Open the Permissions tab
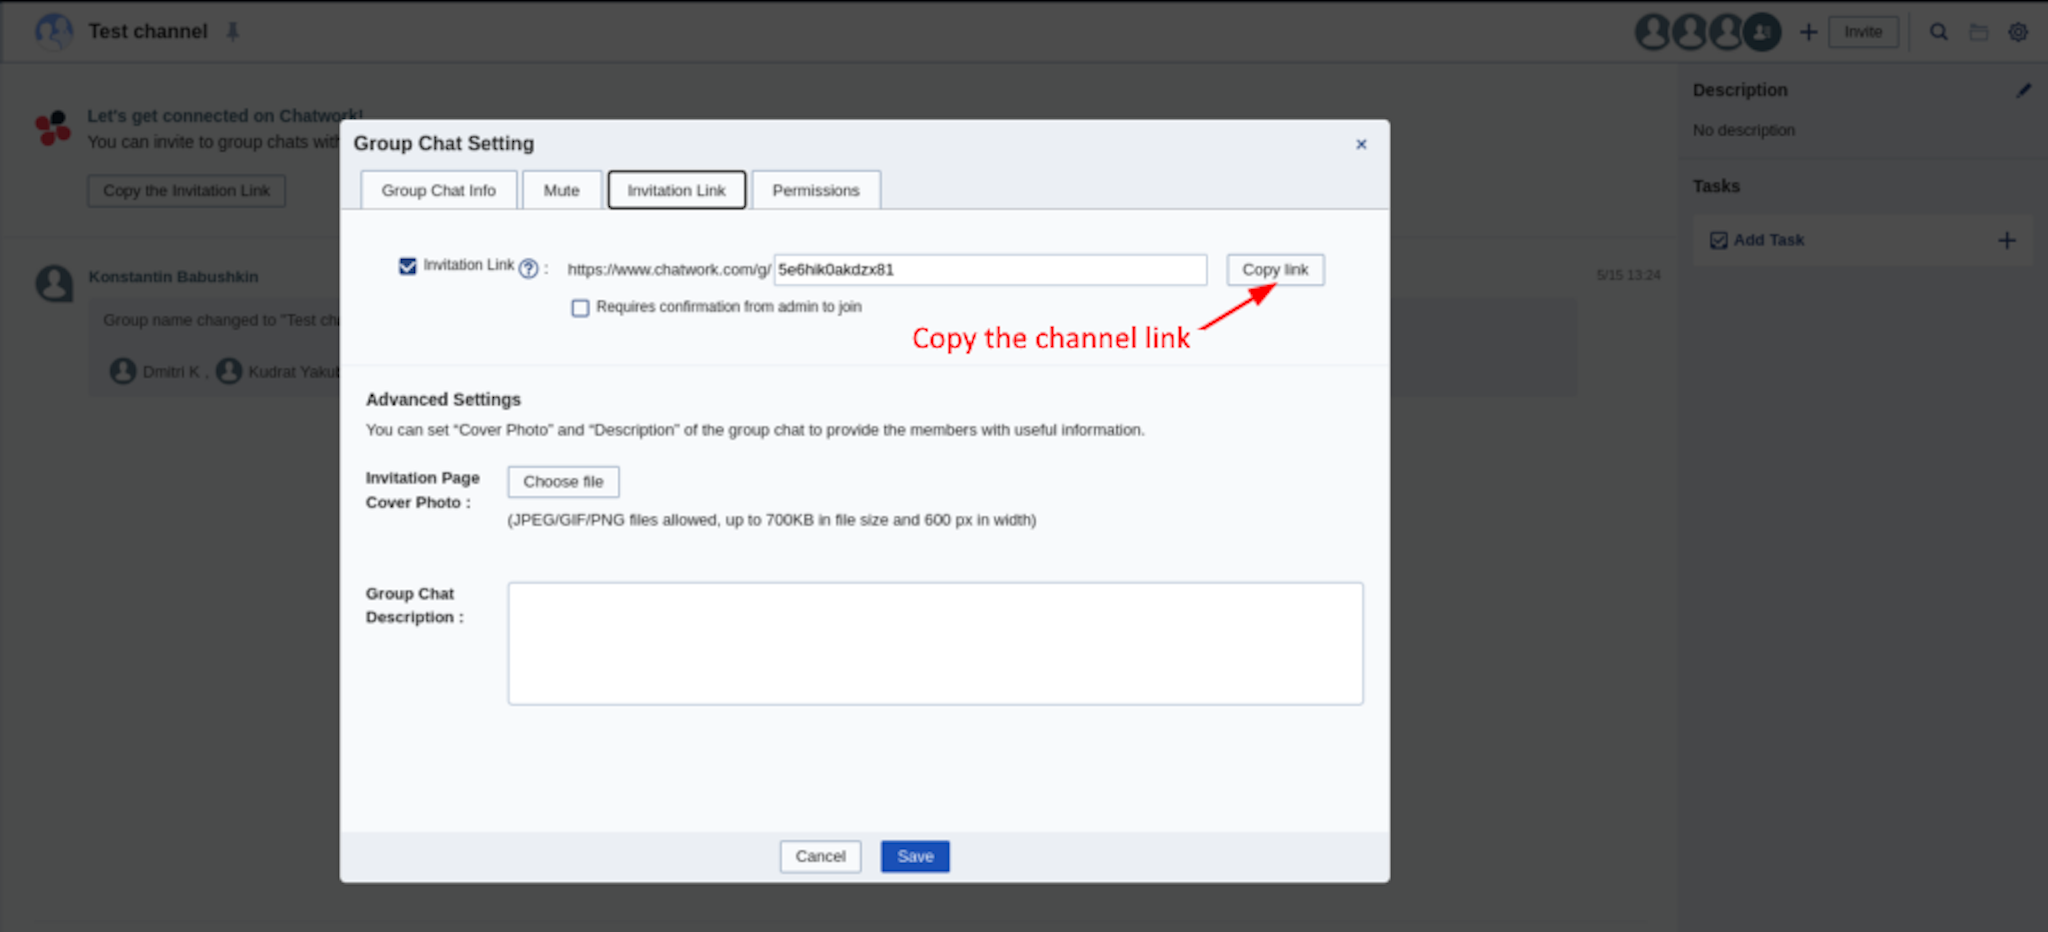 click(816, 190)
